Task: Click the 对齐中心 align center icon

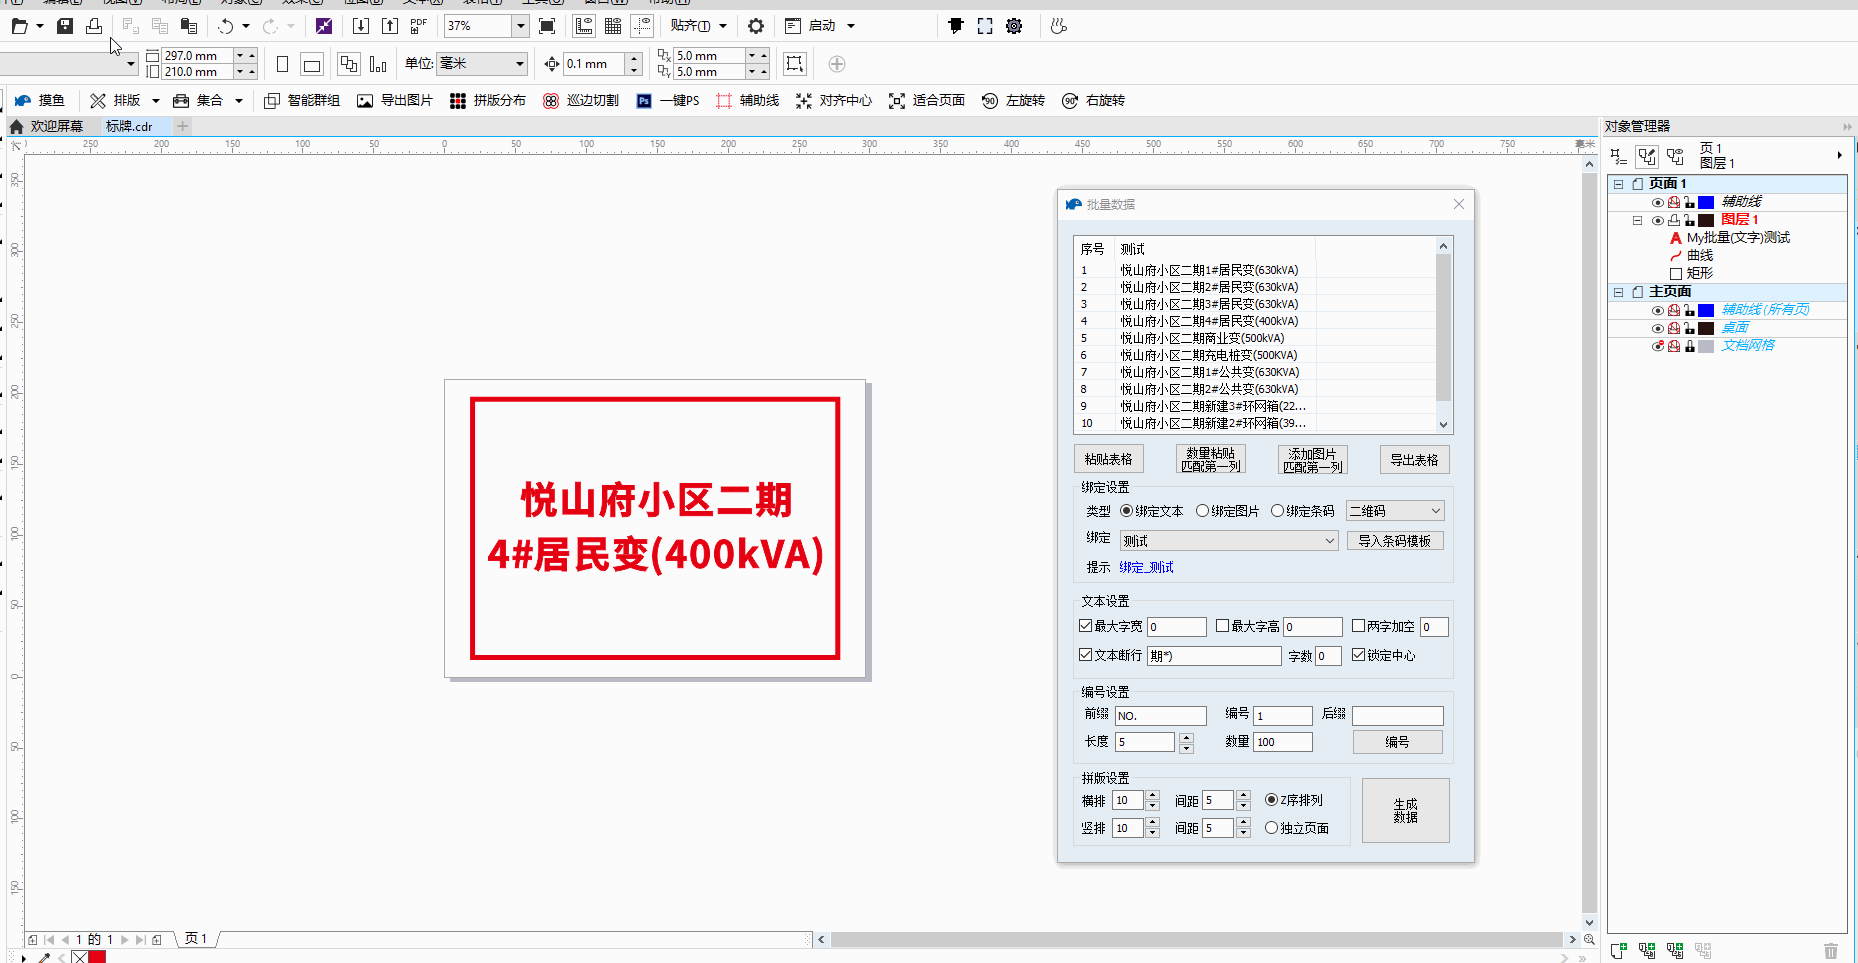Action: 804,101
